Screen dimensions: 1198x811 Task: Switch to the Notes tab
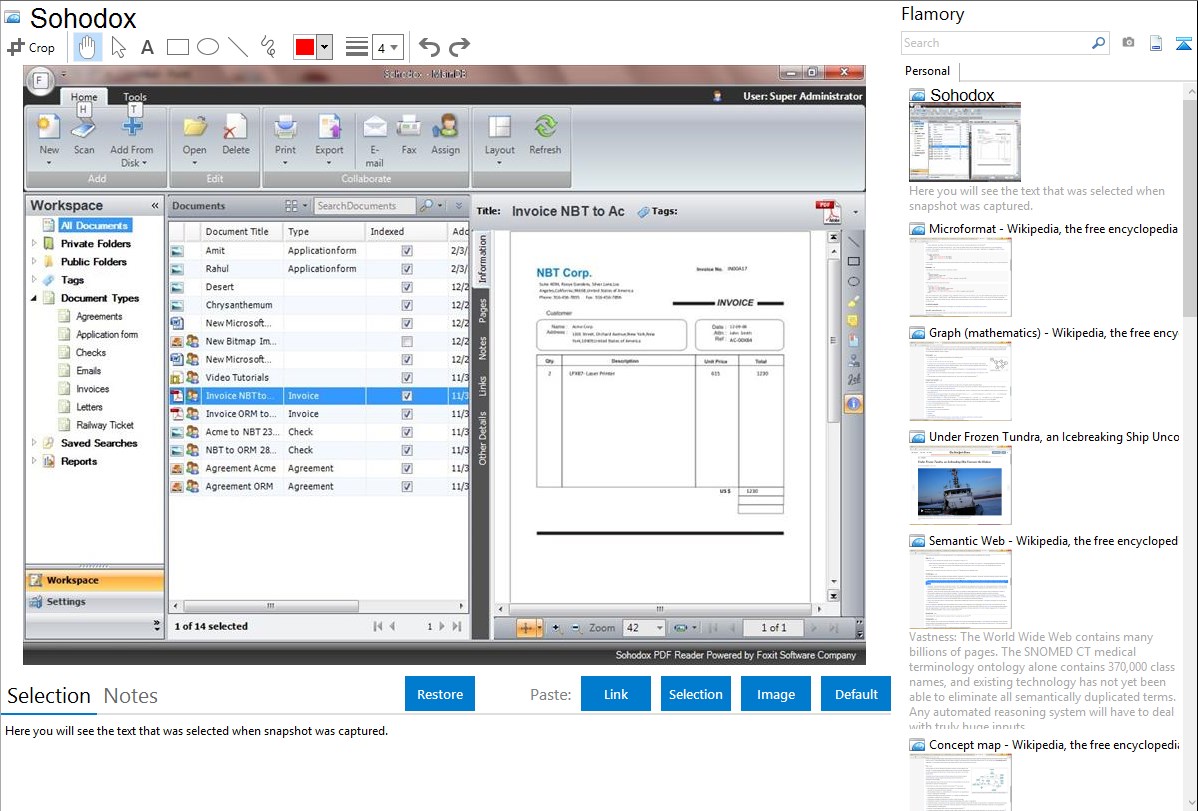point(130,696)
